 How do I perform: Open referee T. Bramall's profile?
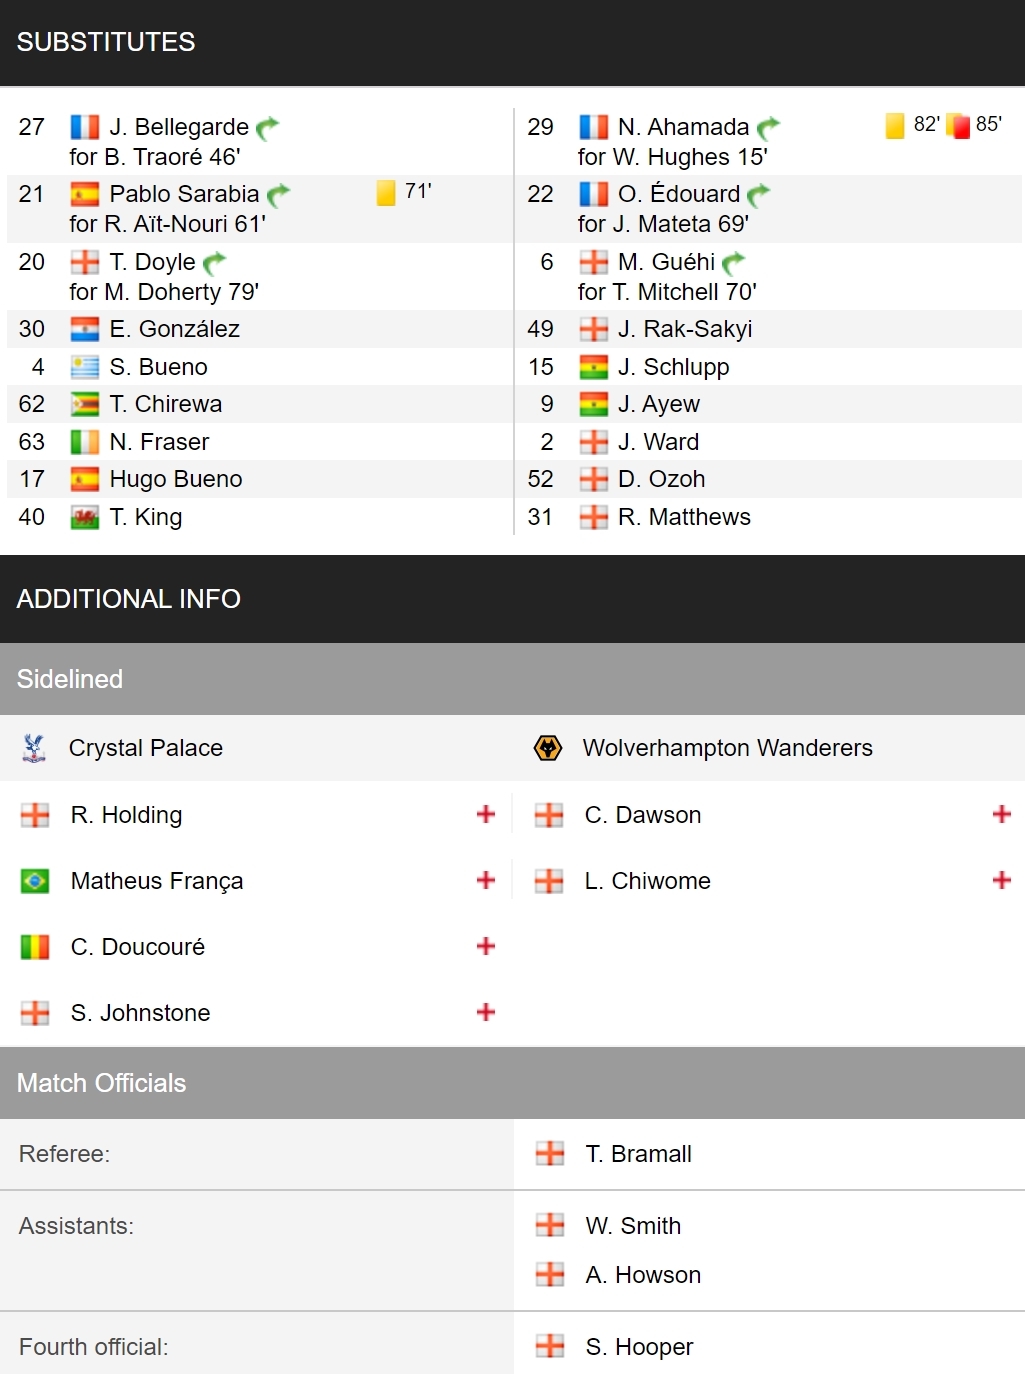point(639,1154)
